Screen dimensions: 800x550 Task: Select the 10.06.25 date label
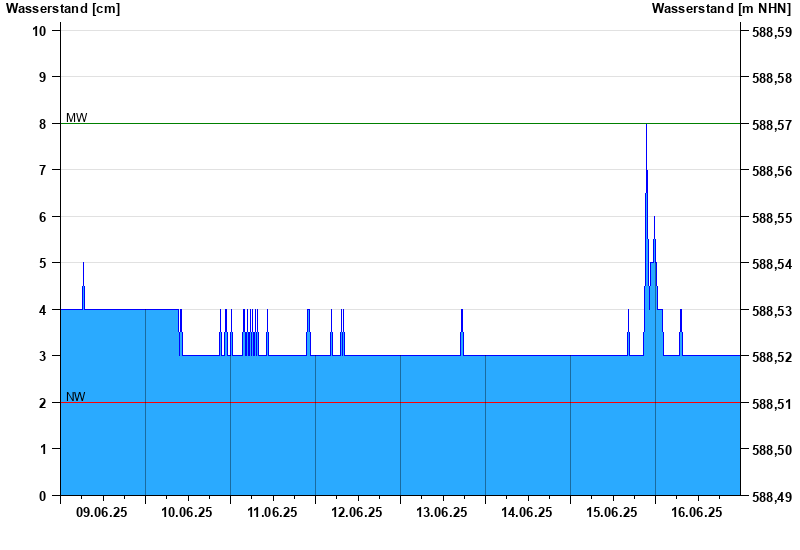[187, 512]
